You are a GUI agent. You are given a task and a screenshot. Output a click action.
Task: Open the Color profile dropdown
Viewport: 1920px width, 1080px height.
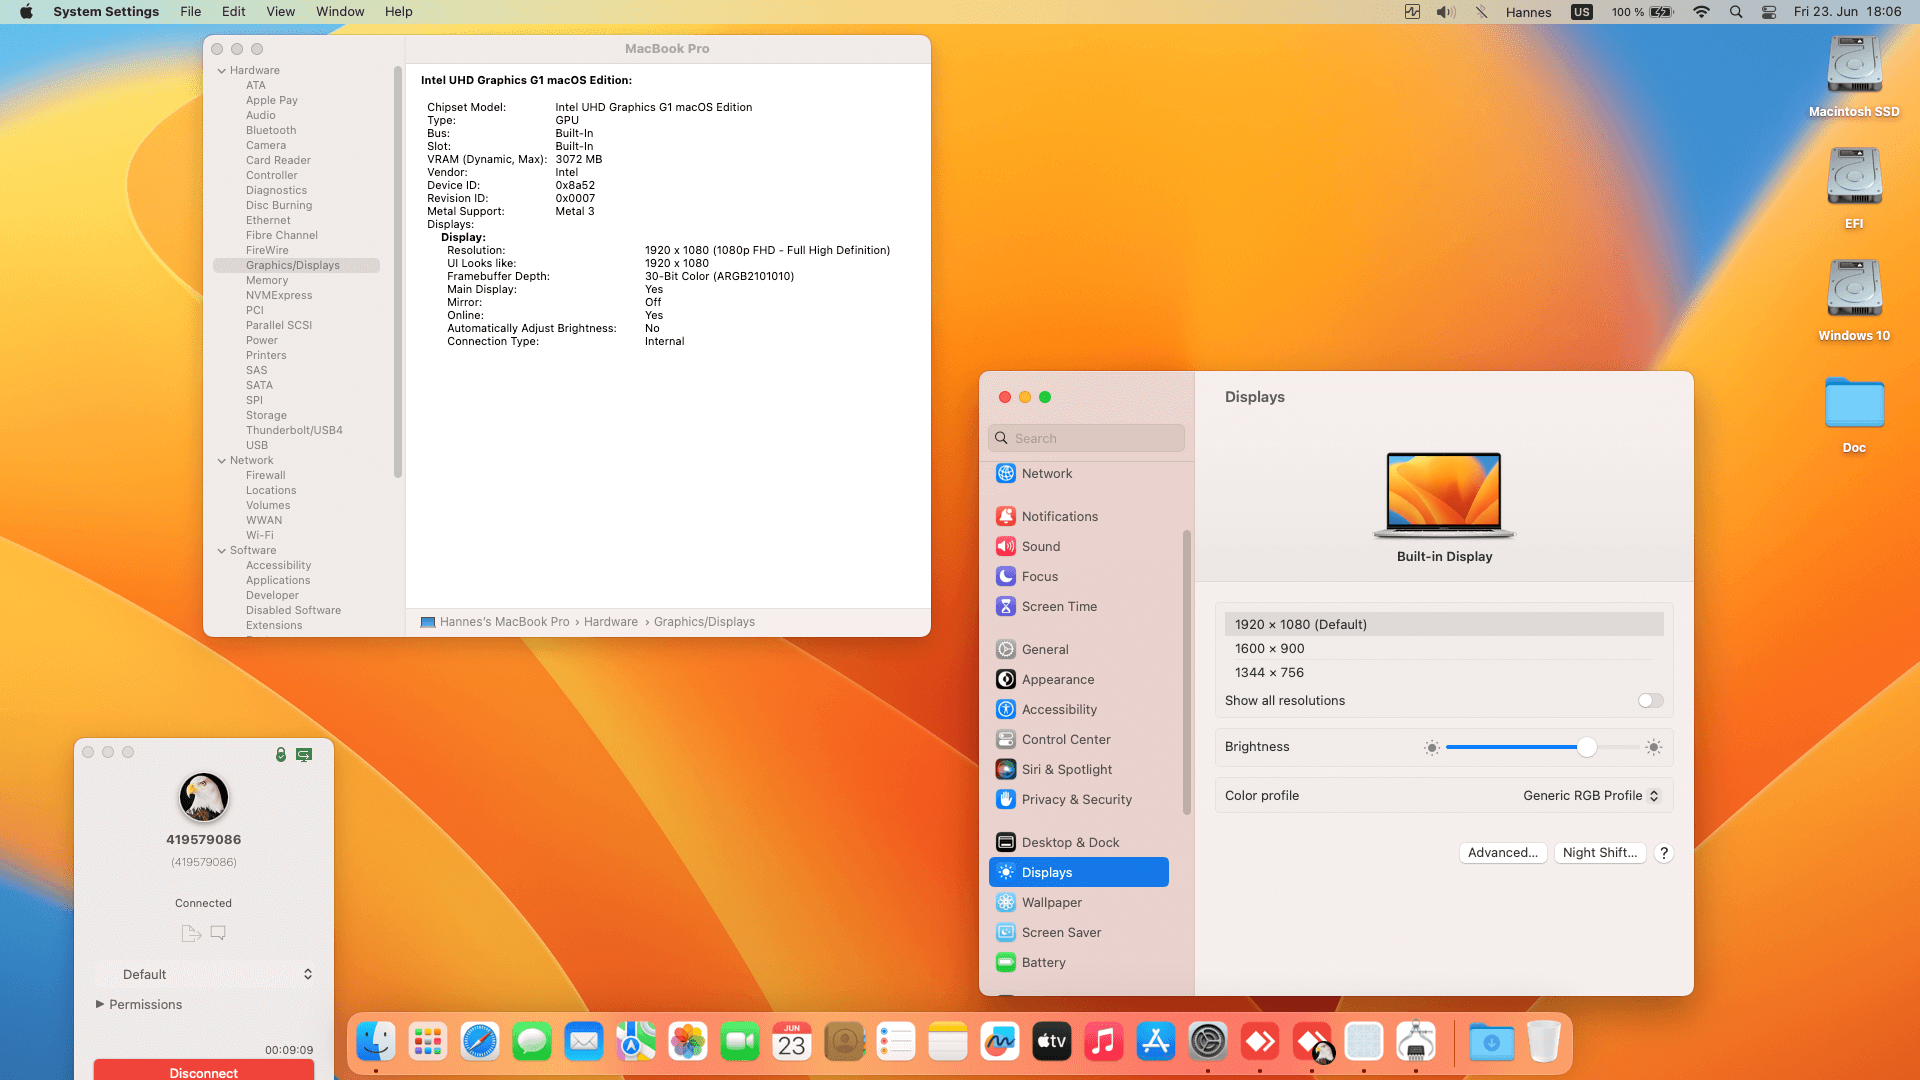click(1590, 796)
